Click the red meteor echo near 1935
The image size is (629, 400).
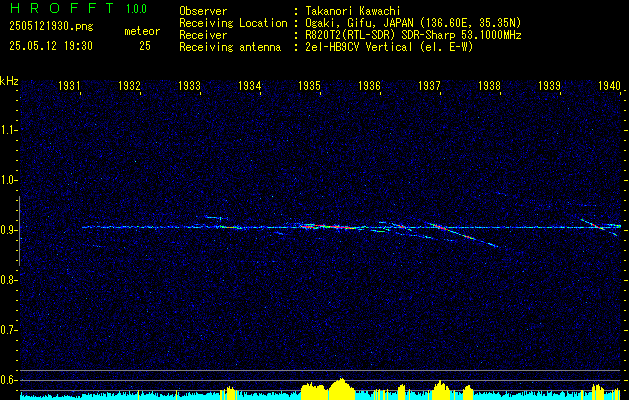[x=329, y=227]
